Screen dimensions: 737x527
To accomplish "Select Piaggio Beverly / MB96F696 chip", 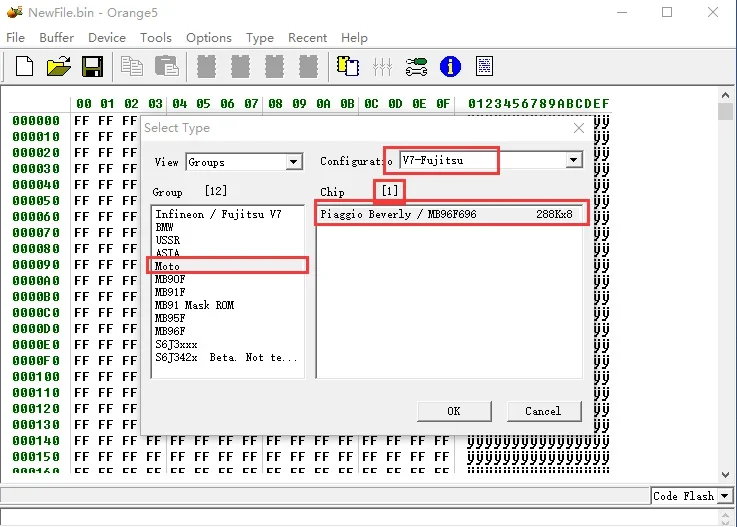I will pyautogui.click(x=449, y=214).
